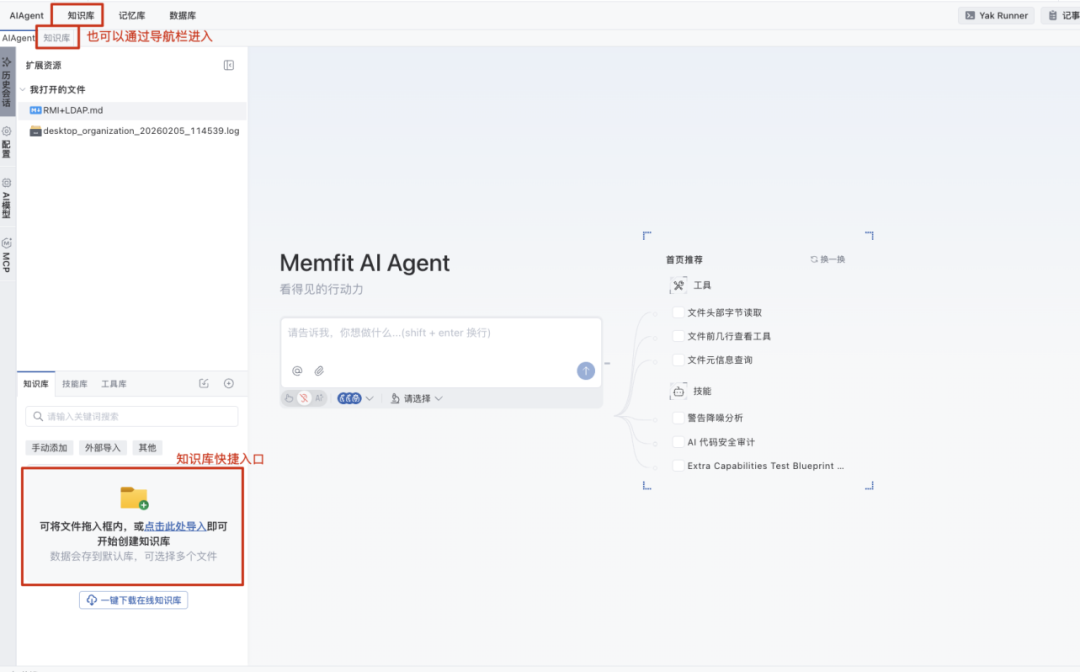The width and height of the screenshot is (1080, 672).
Task: Select the AI auto mode icon
Action: [319, 399]
